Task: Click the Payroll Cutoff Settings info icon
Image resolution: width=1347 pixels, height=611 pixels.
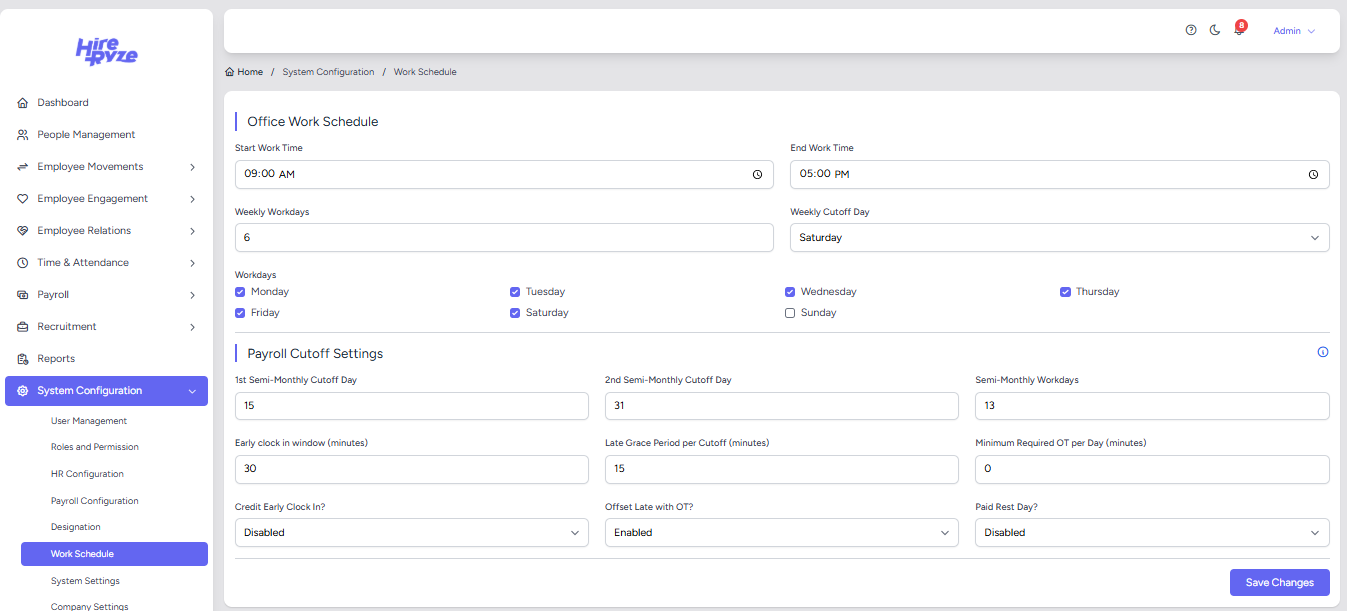Action: (1323, 352)
